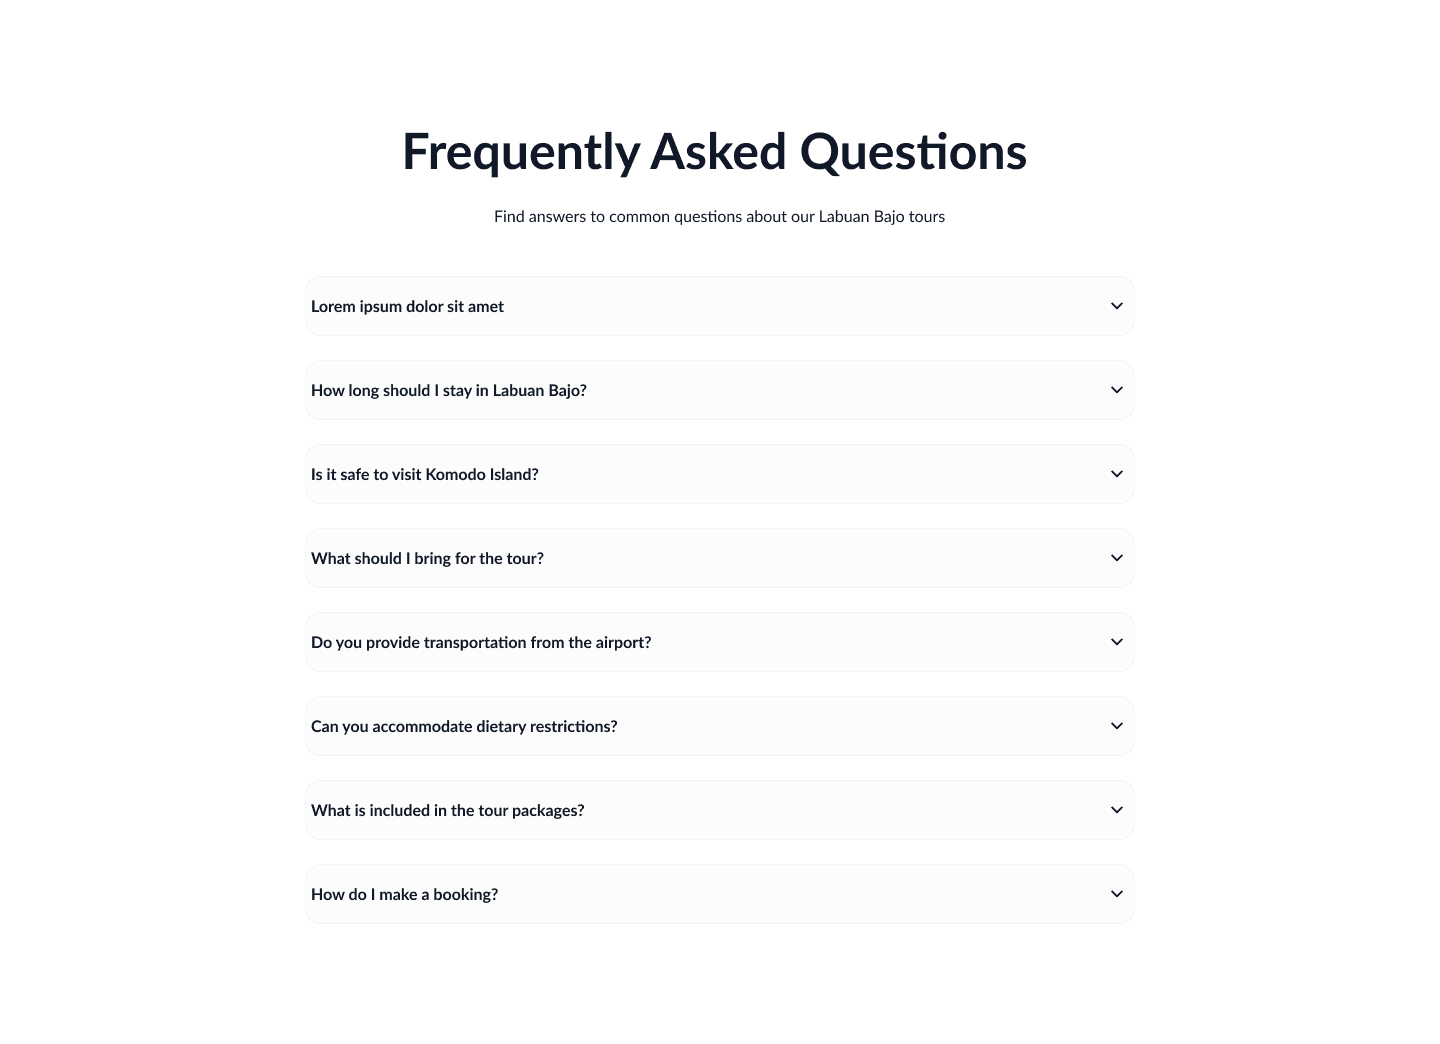Open the 'Lorem ipsum dolor sit amet' accordion item
Screen dimensions: 1440x1044
click(x=719, y=306)
